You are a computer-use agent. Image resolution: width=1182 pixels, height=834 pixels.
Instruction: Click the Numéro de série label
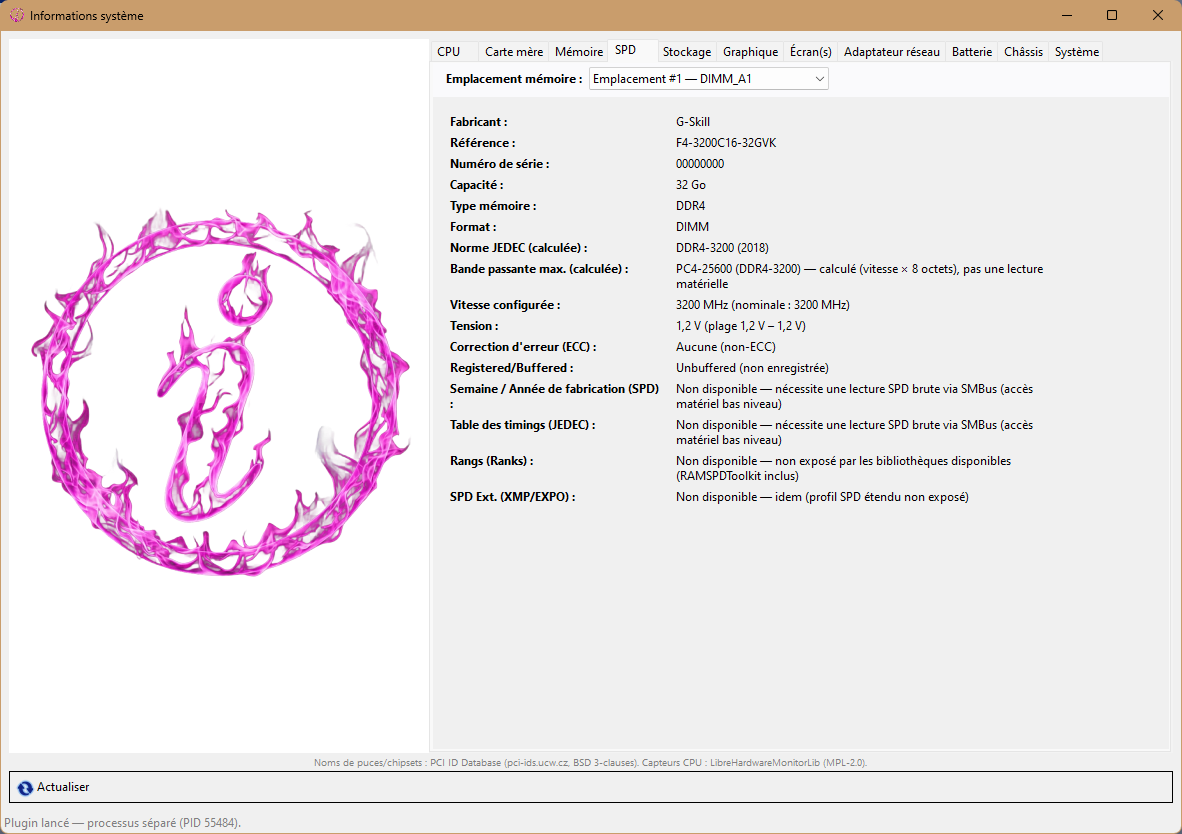pos(500,164)
